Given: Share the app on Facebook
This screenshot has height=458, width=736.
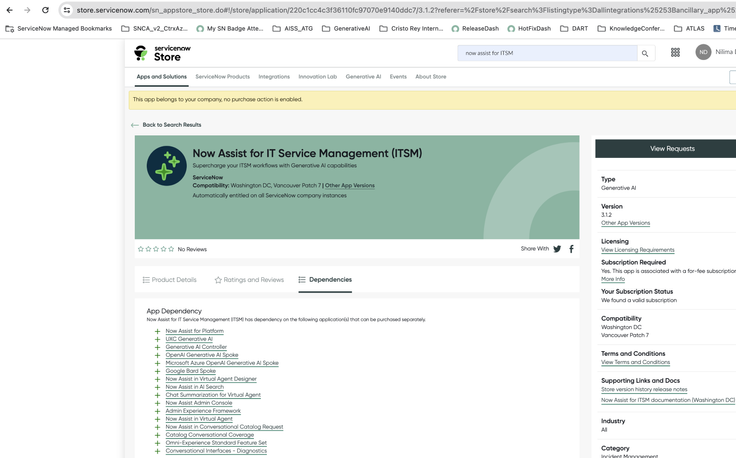Looking at the screenshot, I should coord(571,249).
